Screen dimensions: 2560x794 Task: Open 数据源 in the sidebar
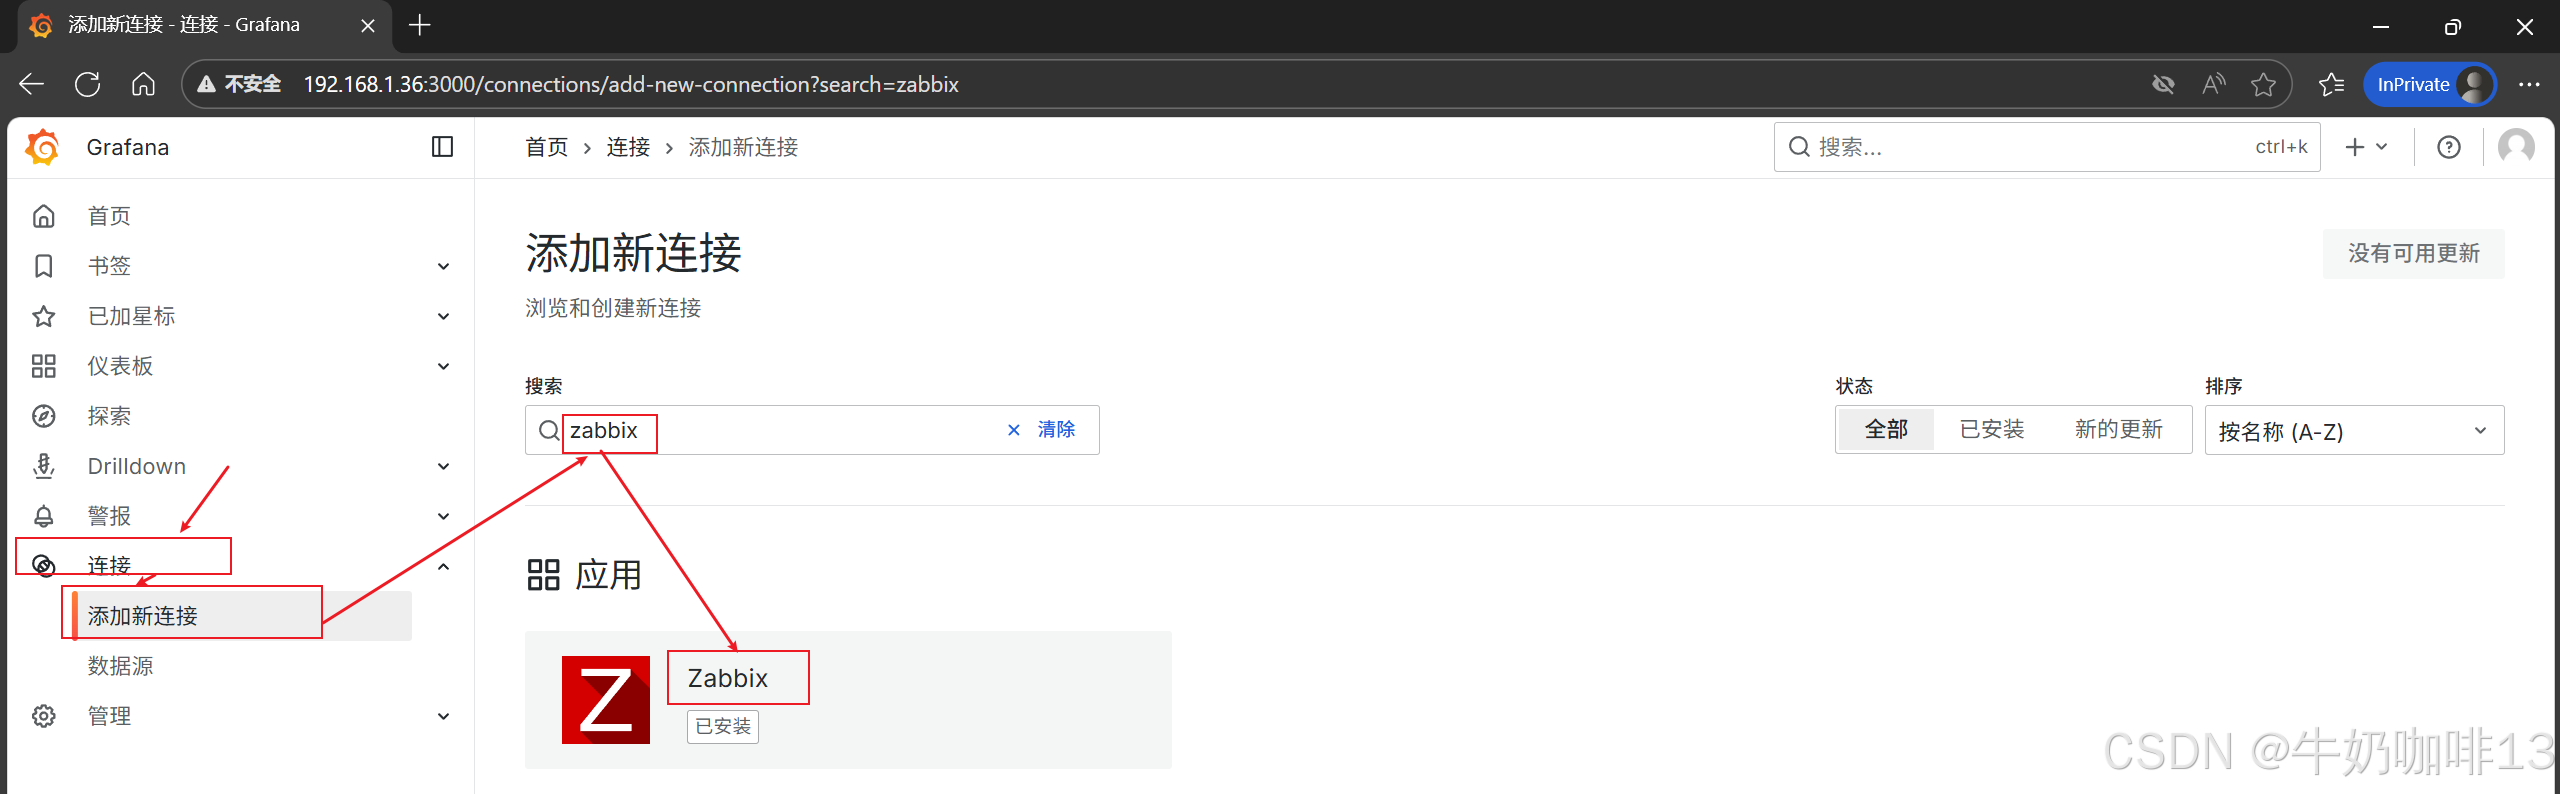click(x=120, y=666)
